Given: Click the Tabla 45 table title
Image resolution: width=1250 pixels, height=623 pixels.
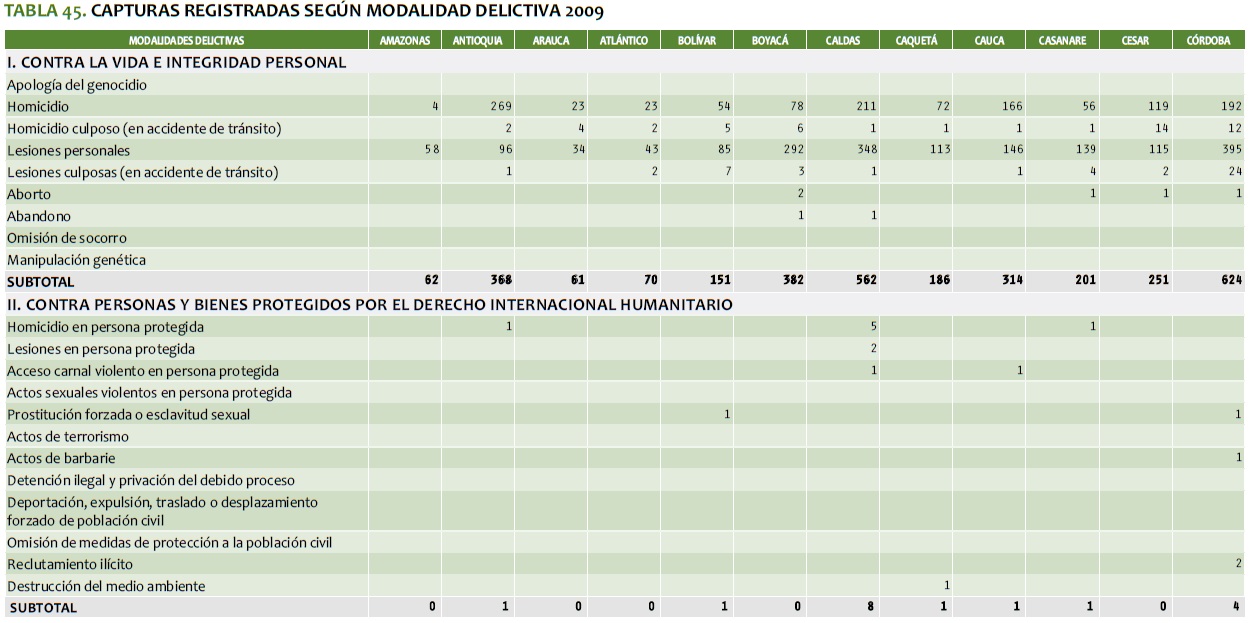Looking at the screenshot, I should click(304, 13).
